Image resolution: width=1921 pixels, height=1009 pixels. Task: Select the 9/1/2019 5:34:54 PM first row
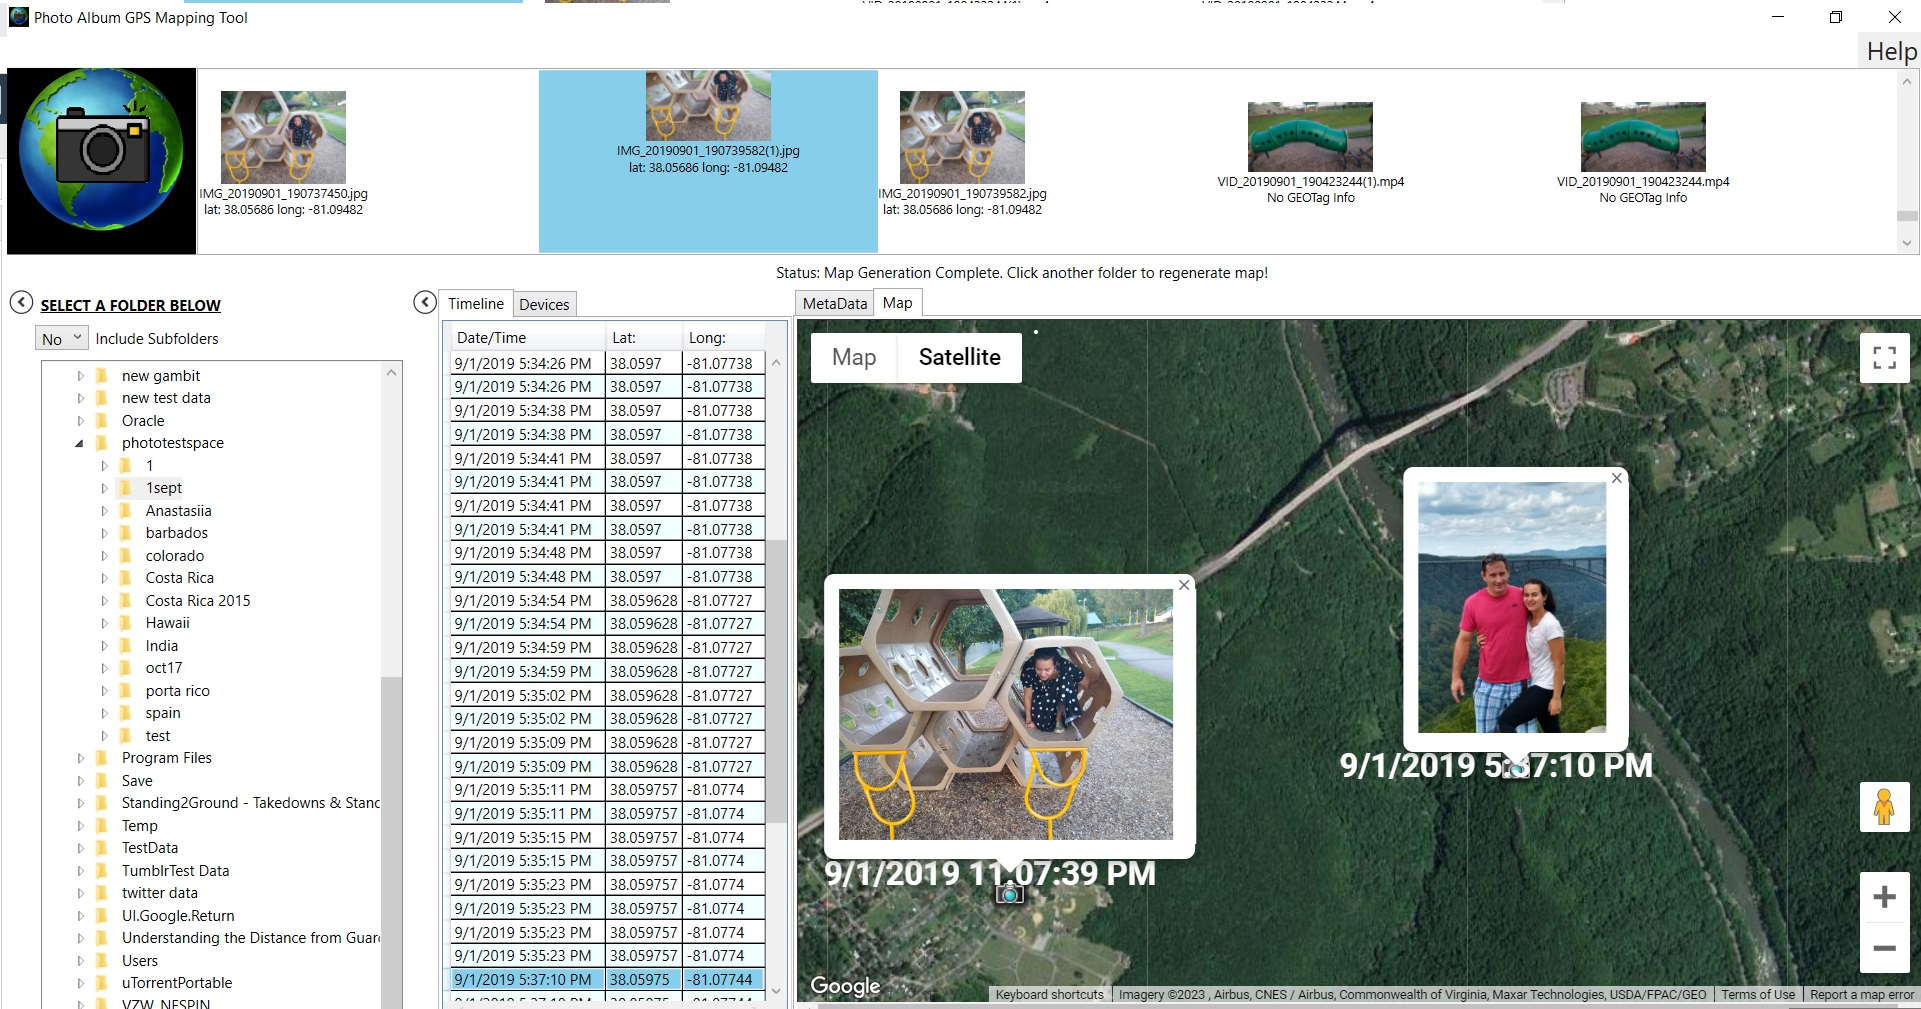click(x=608, y=601)
